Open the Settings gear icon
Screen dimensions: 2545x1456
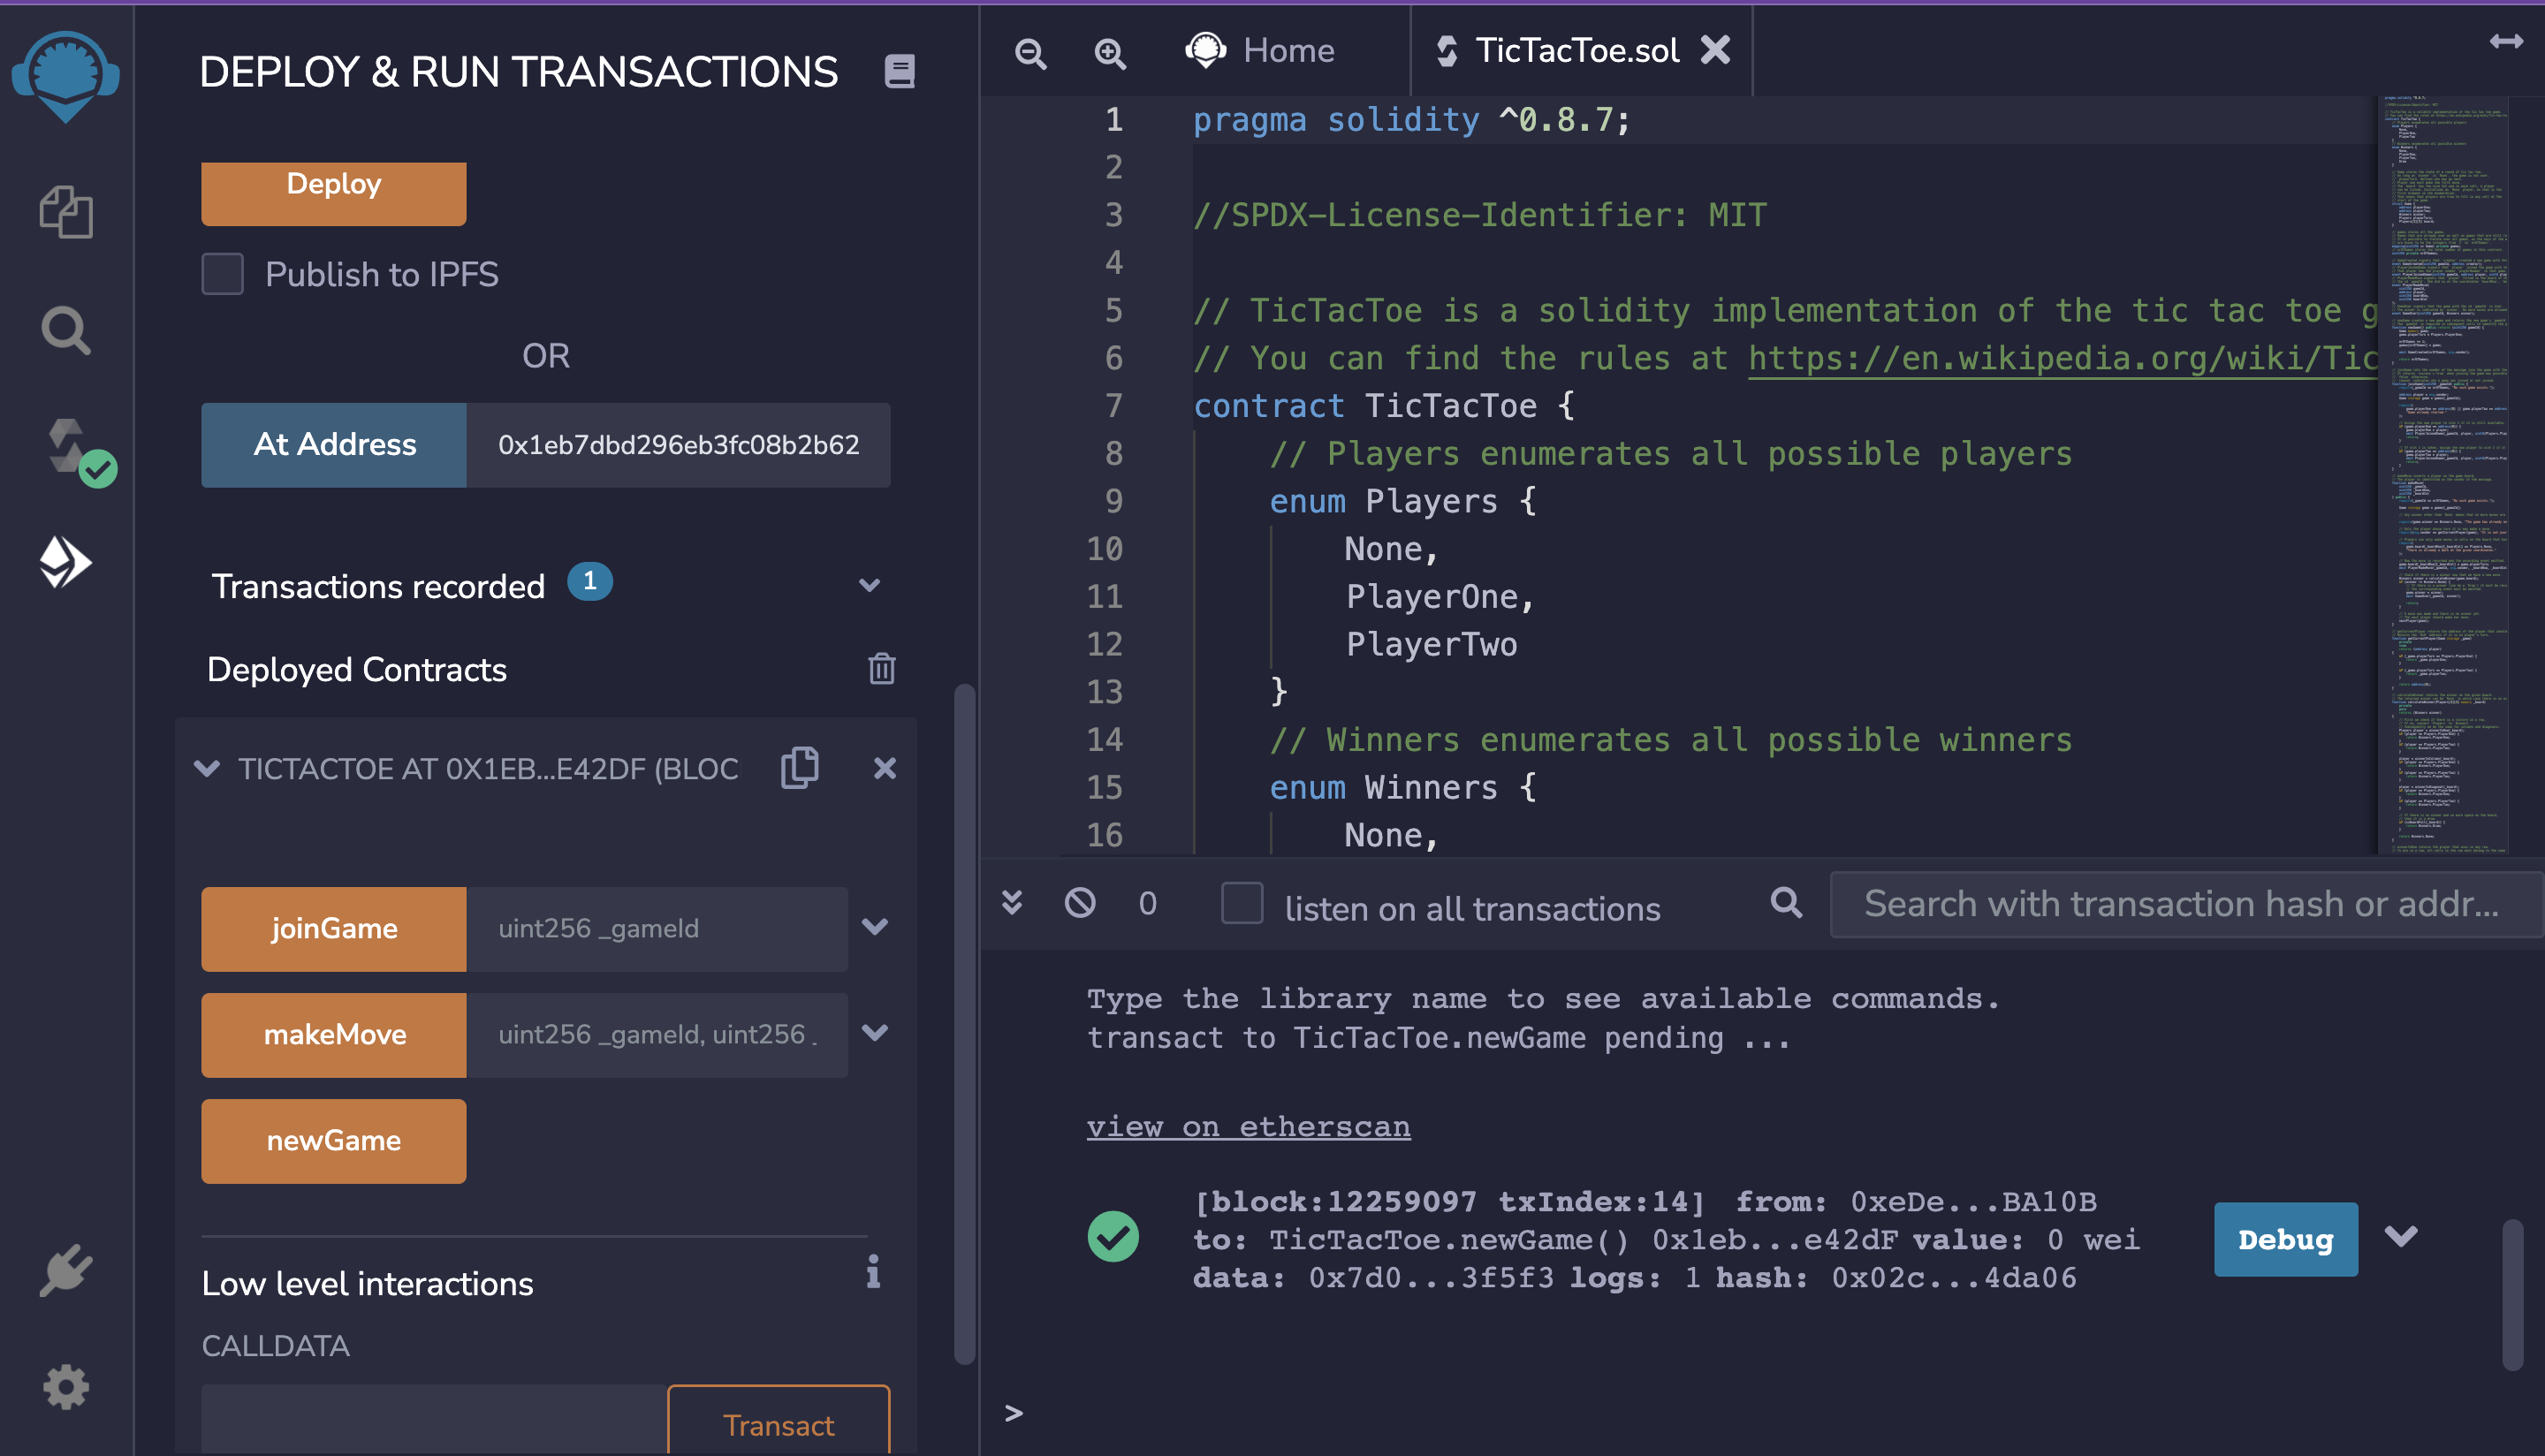tap(66, 1388)
